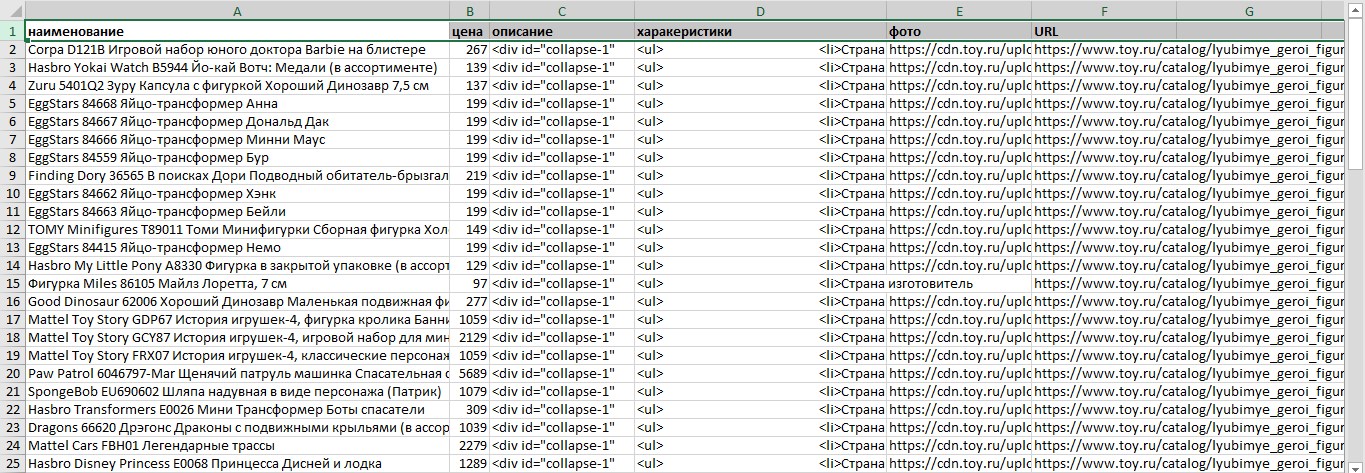Select cell EggStars 84415 Немо
Viewport: 1365px width, 473px height.
point(237,247)
